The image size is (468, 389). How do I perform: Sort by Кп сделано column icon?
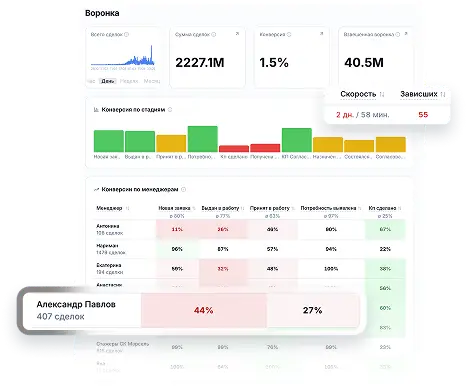[399, 208]
